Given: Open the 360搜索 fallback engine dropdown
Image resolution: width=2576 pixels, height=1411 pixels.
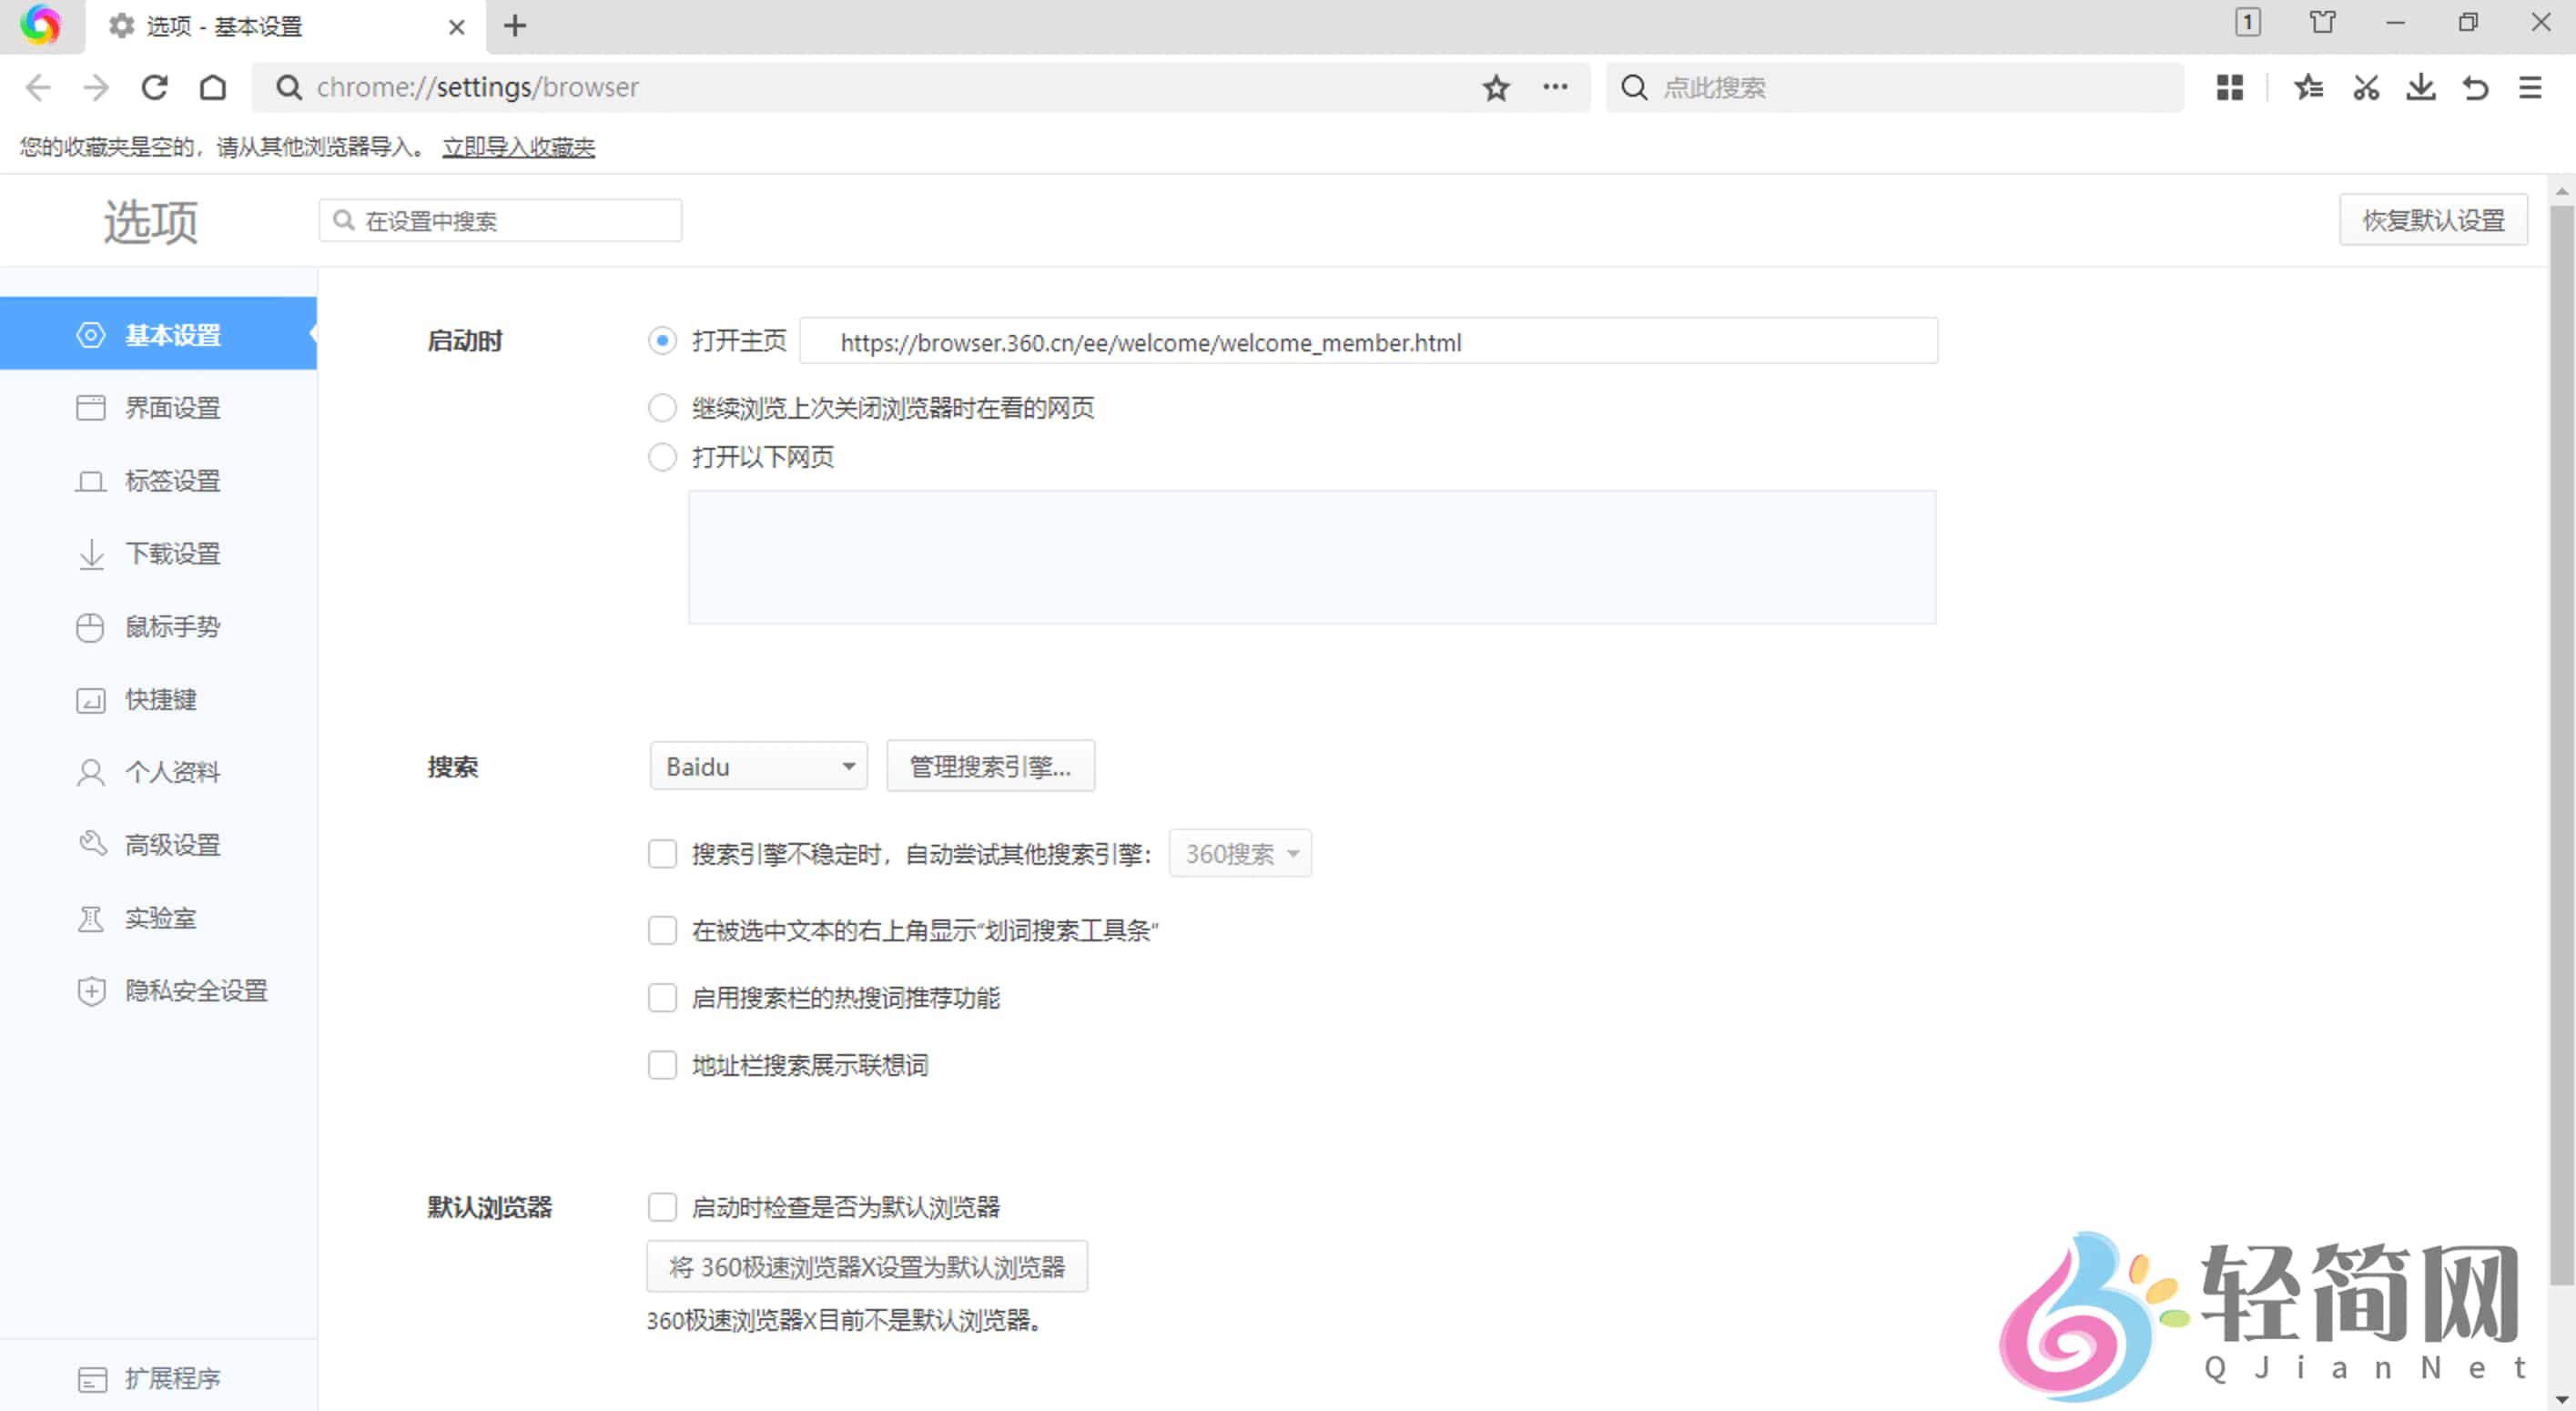Looking at the screenshot, I should (1239, 854).
